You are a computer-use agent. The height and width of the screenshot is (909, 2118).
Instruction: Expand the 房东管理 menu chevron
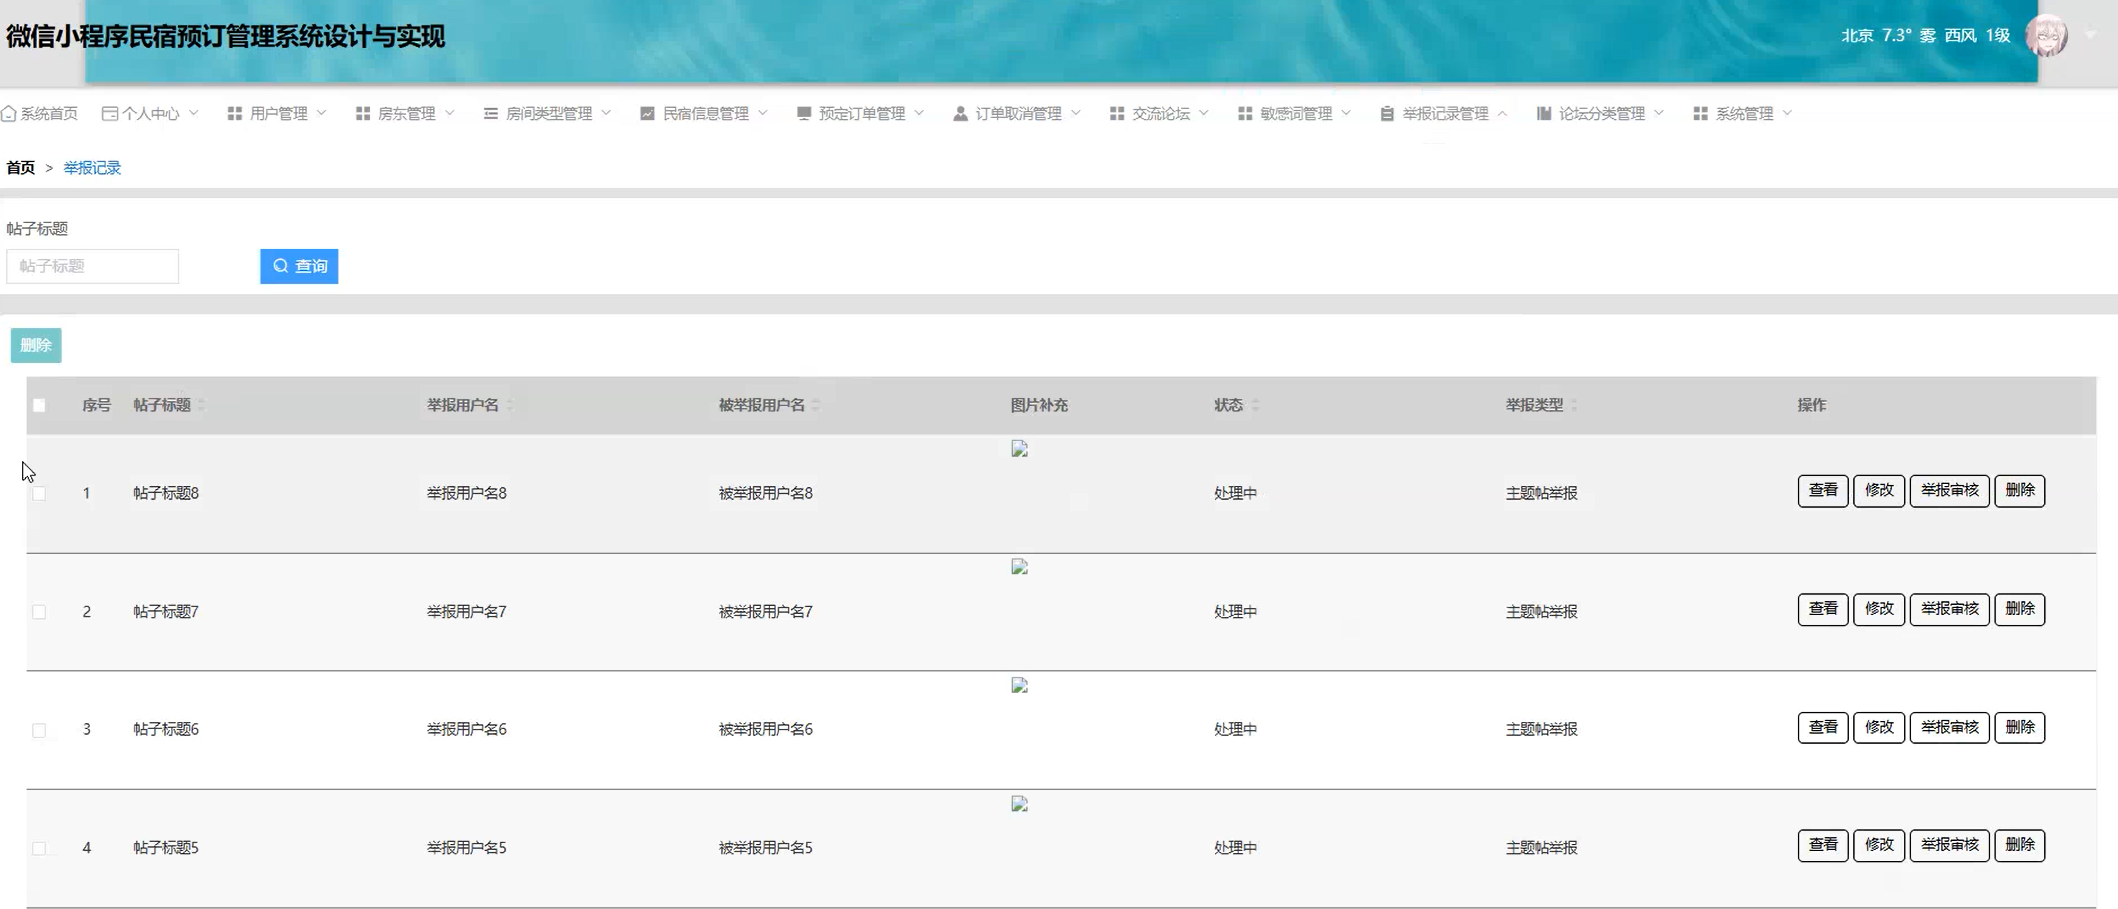click(450, 113)
